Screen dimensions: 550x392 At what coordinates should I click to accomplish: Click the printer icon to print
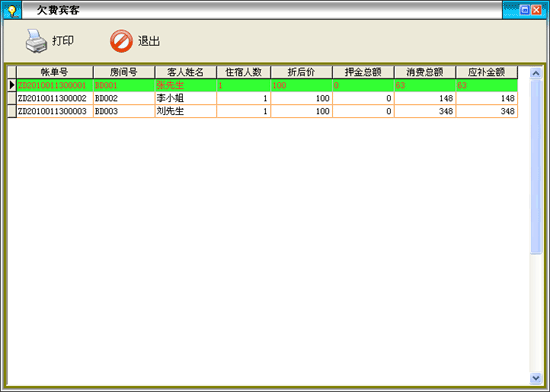pyautogui.click(x=36, y=41)
